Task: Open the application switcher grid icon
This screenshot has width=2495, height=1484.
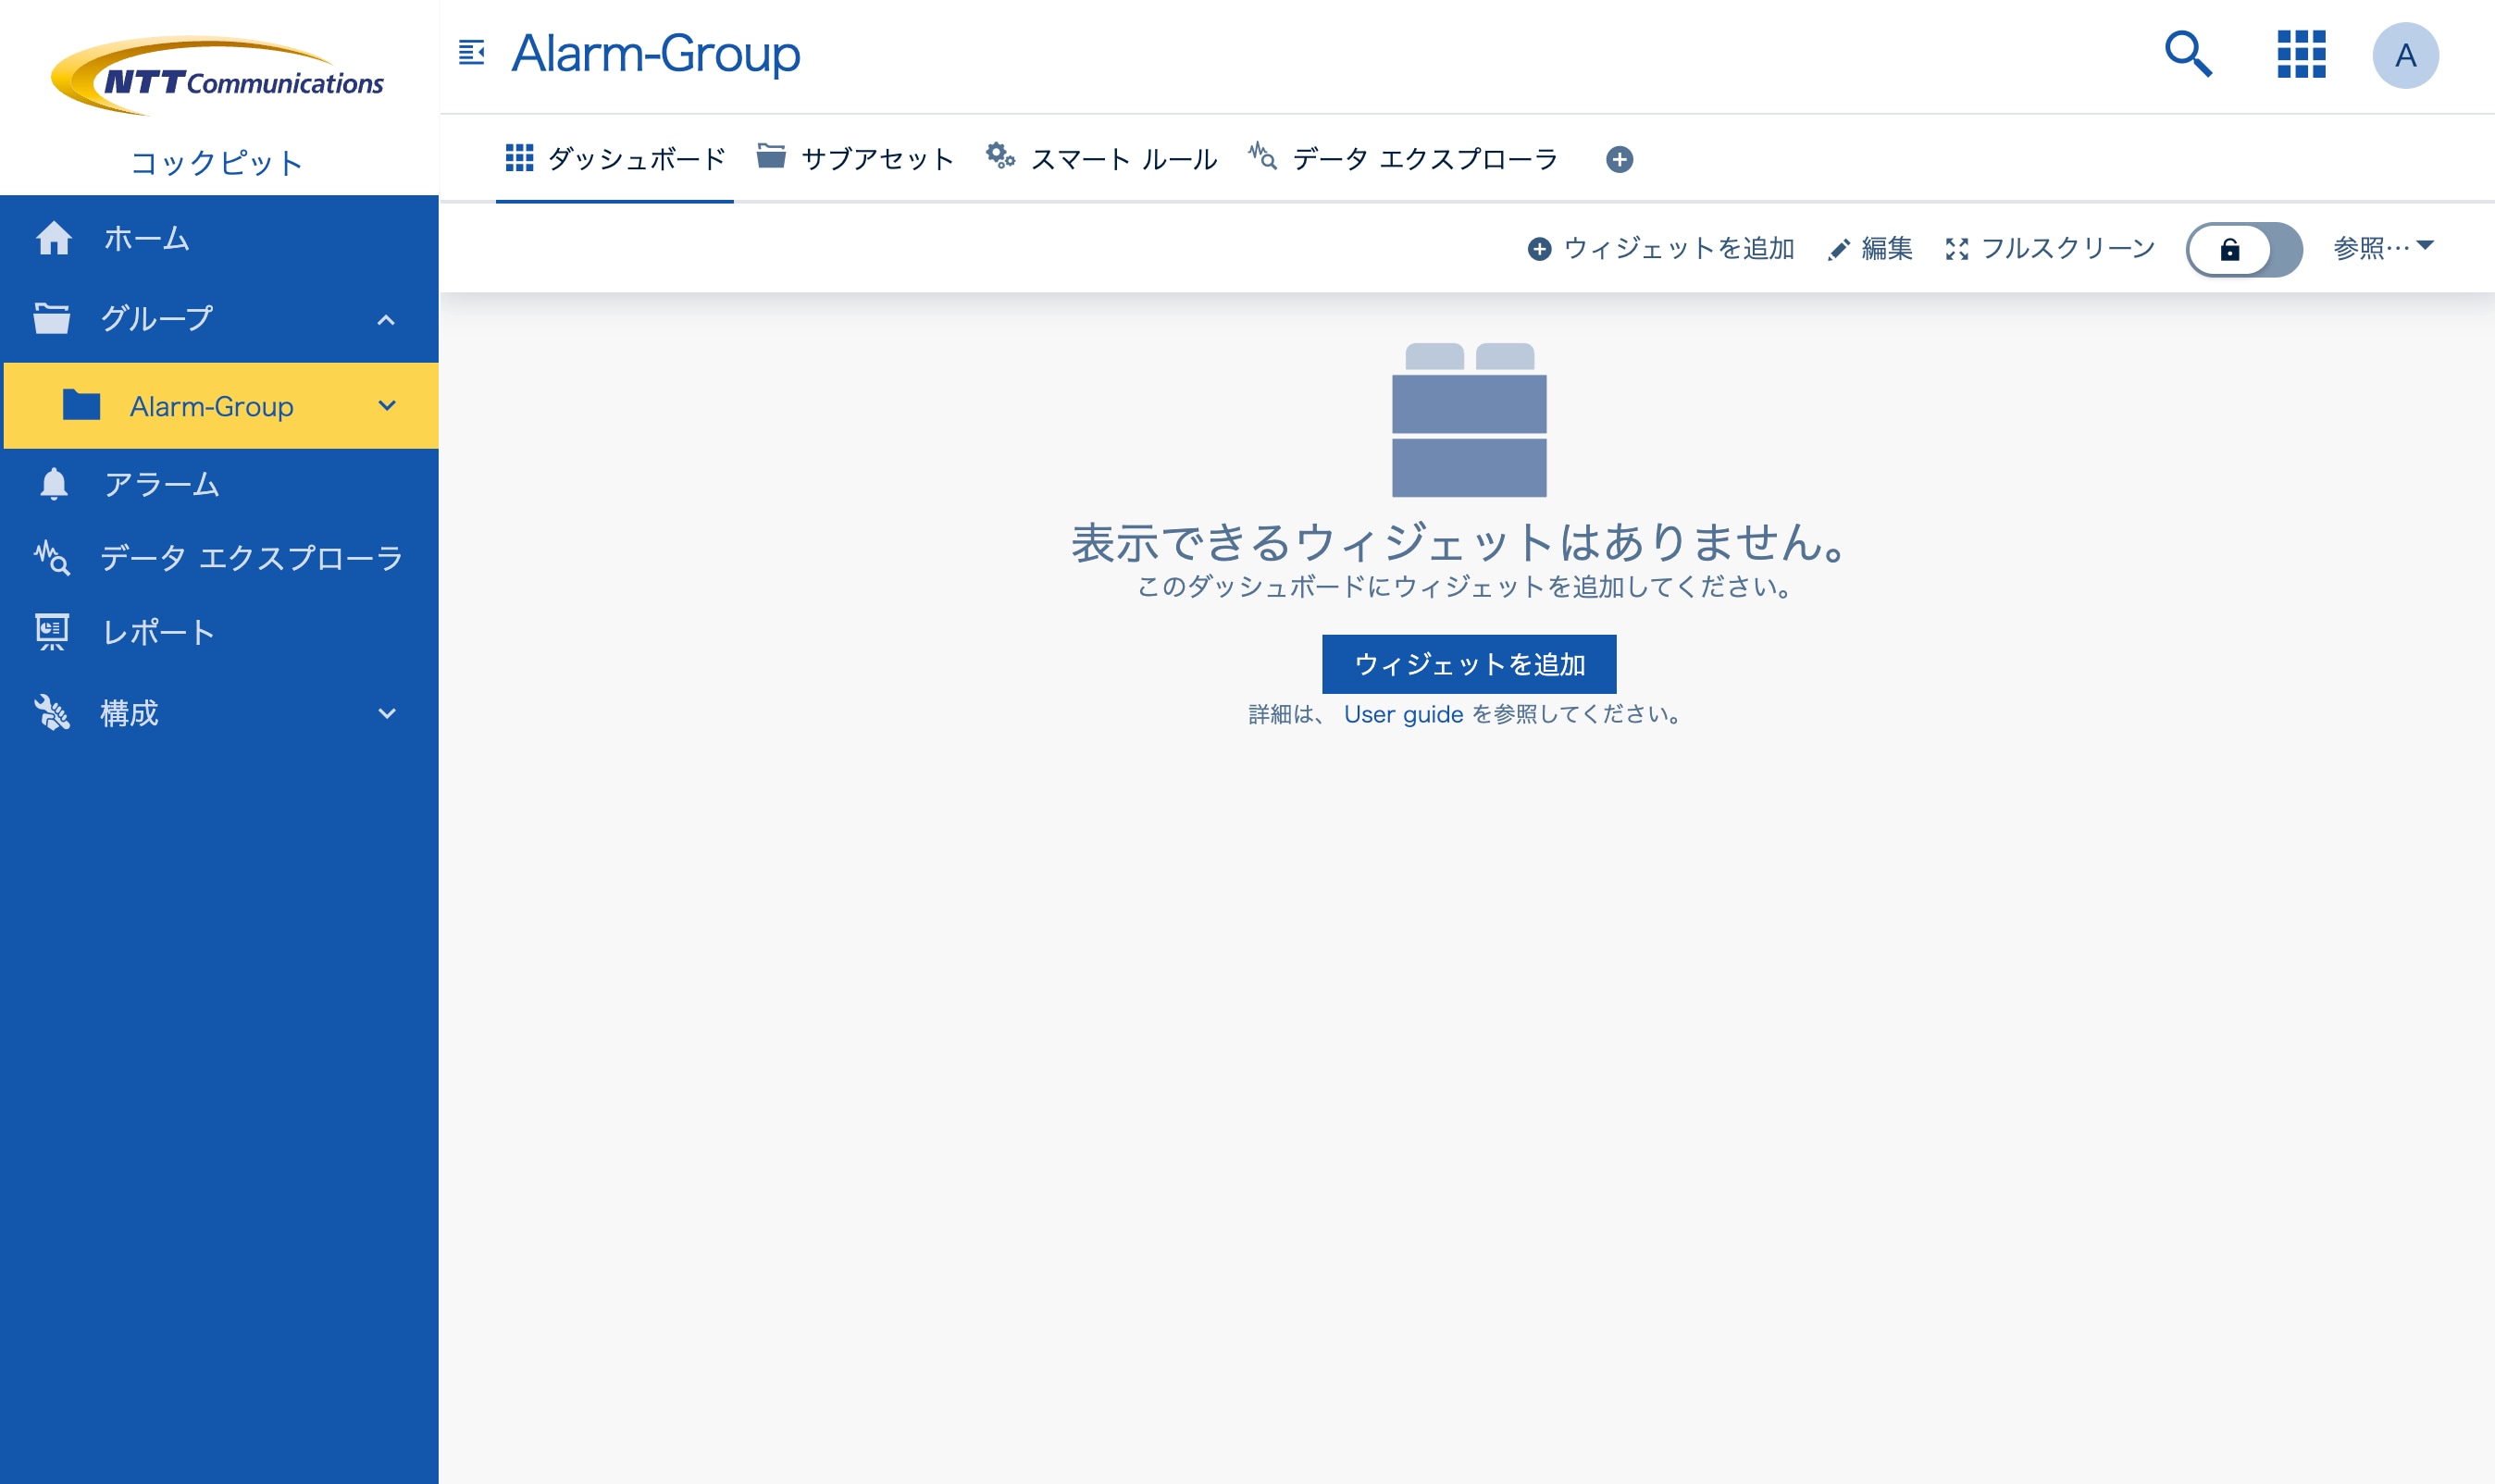Action: click(x=2301, y=54)
